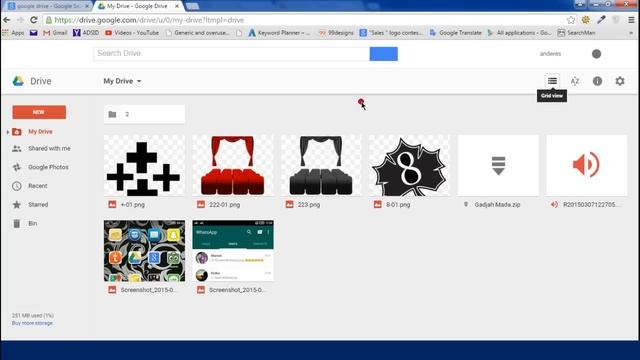Open the Drive settings gear
This screenshot has width=640, height=360.
[620, 81]
